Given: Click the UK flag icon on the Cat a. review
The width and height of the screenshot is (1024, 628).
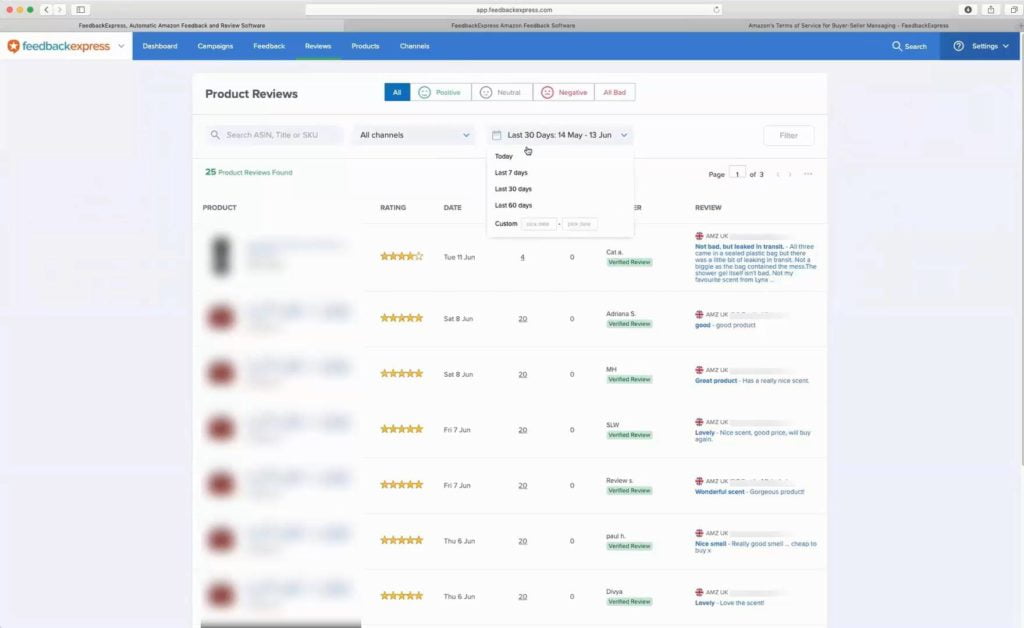Looking at the screenshot, I should (x=699, y=236).
